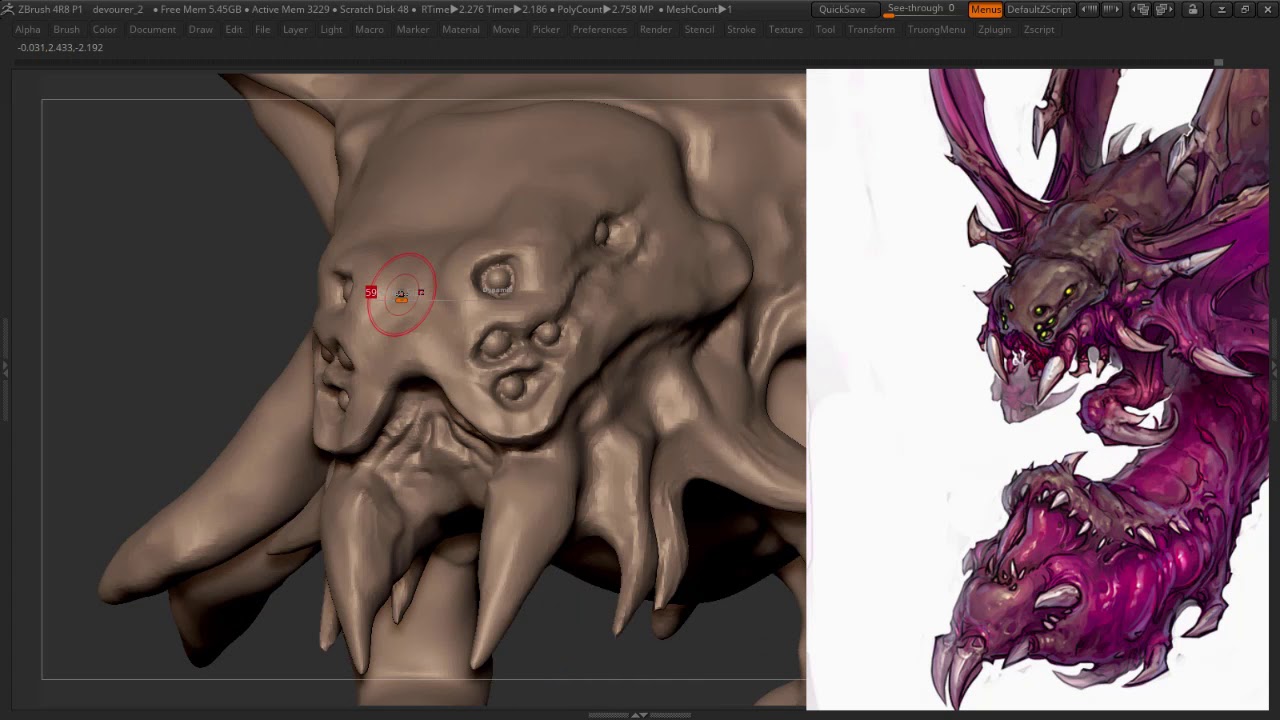Click the devourer concept art reference image
This screenshot has width=1280, height=720.
coord(1037,389)
